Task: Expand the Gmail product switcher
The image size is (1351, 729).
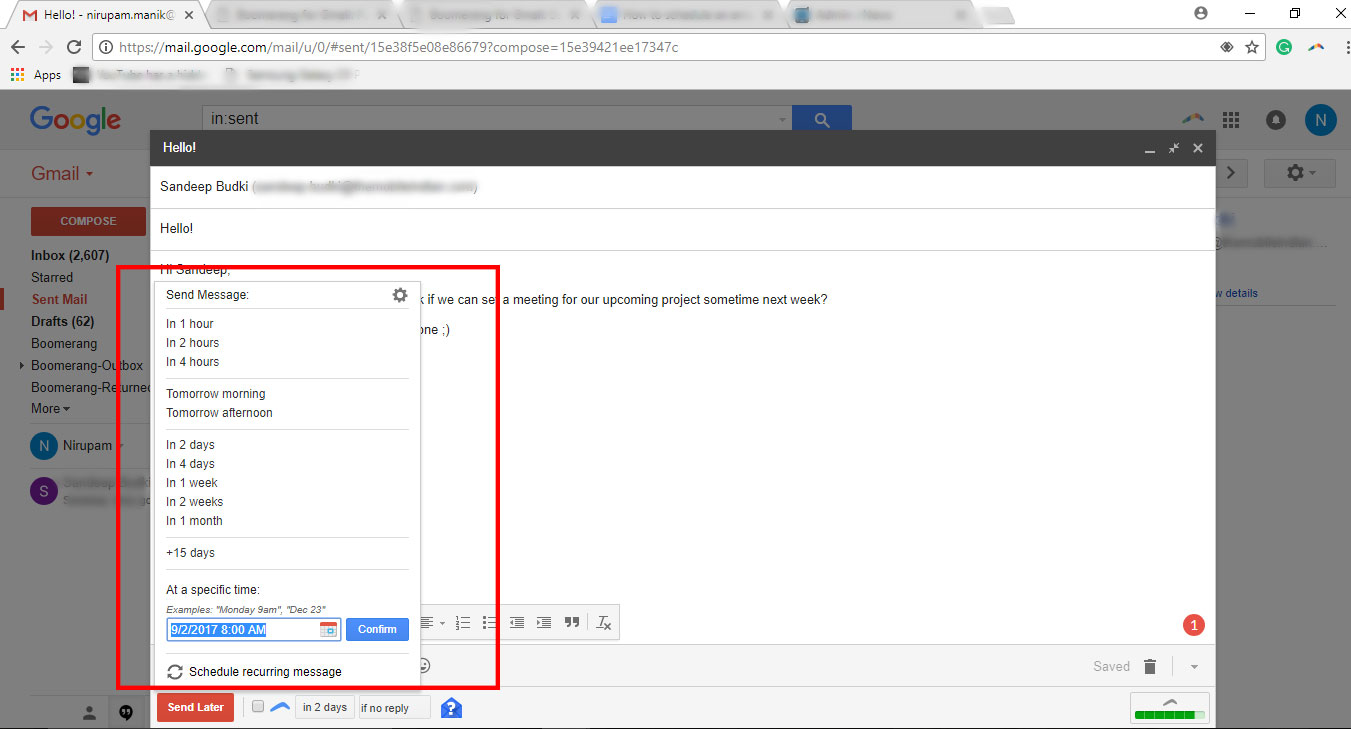Action: [x=62, y=173]
